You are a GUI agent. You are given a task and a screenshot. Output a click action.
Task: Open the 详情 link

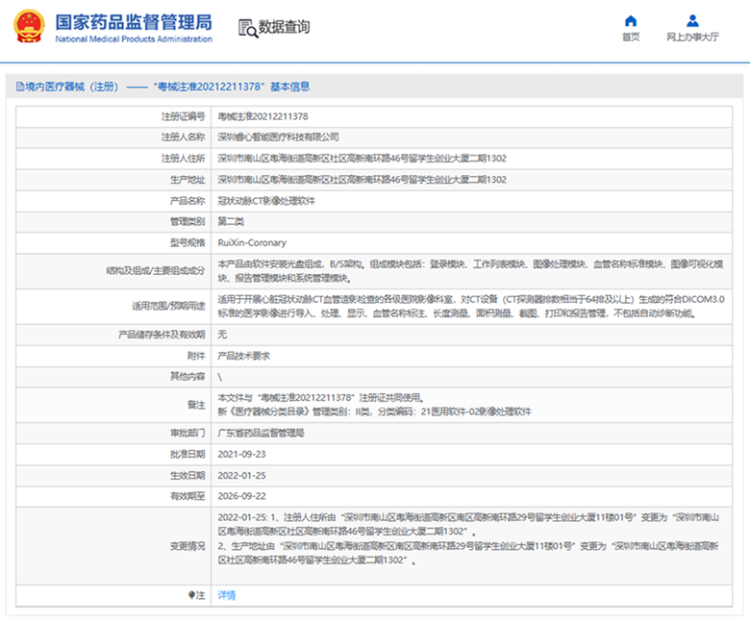[x=226, y=595]
